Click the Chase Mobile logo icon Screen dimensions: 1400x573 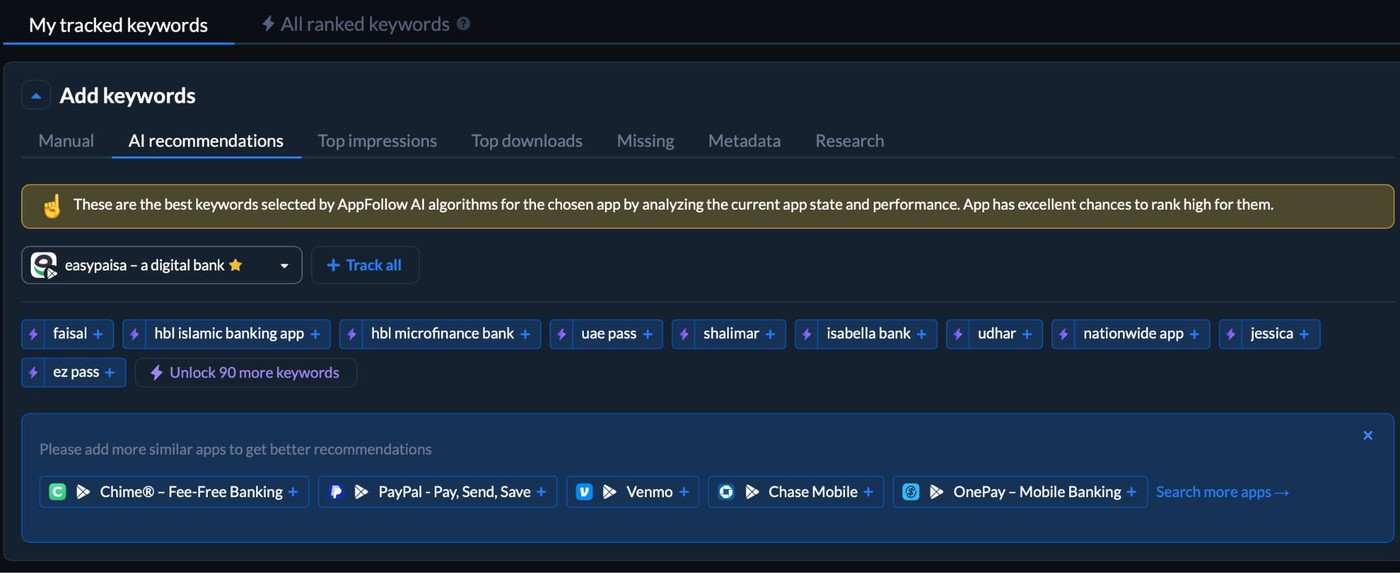click(x=726, y=492)
